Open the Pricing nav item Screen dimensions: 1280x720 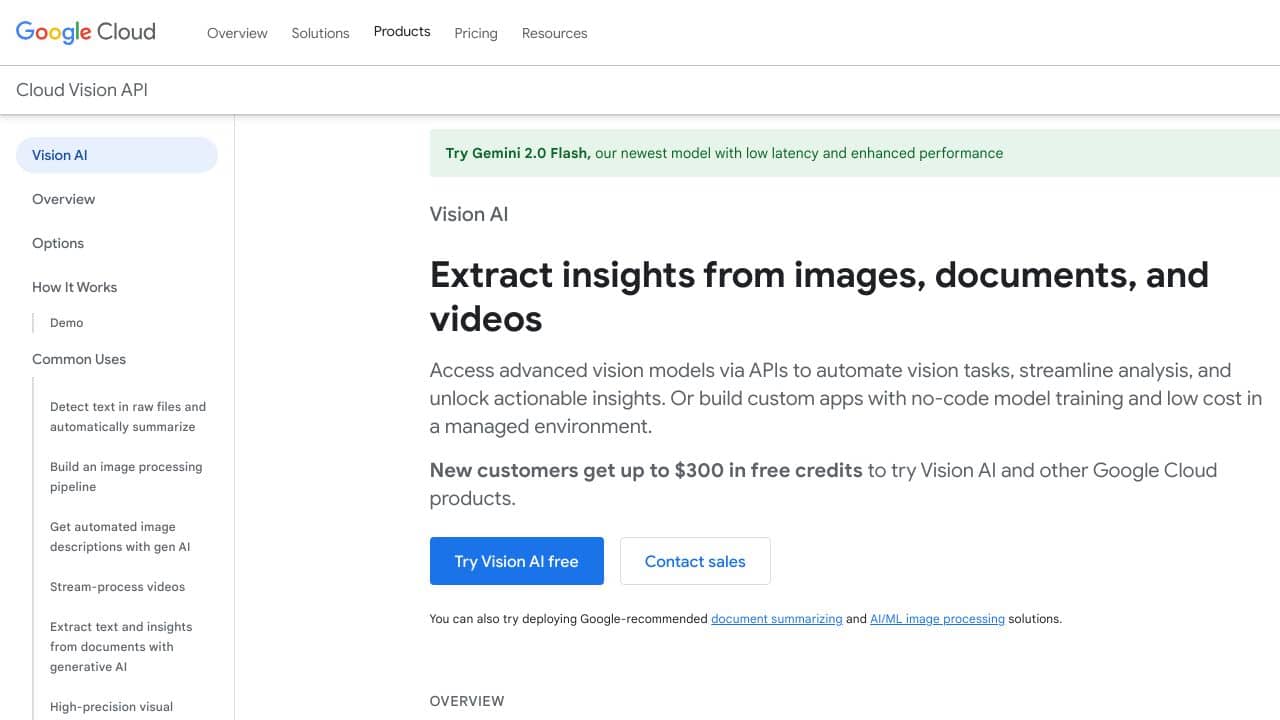click(x=476, y=33)
